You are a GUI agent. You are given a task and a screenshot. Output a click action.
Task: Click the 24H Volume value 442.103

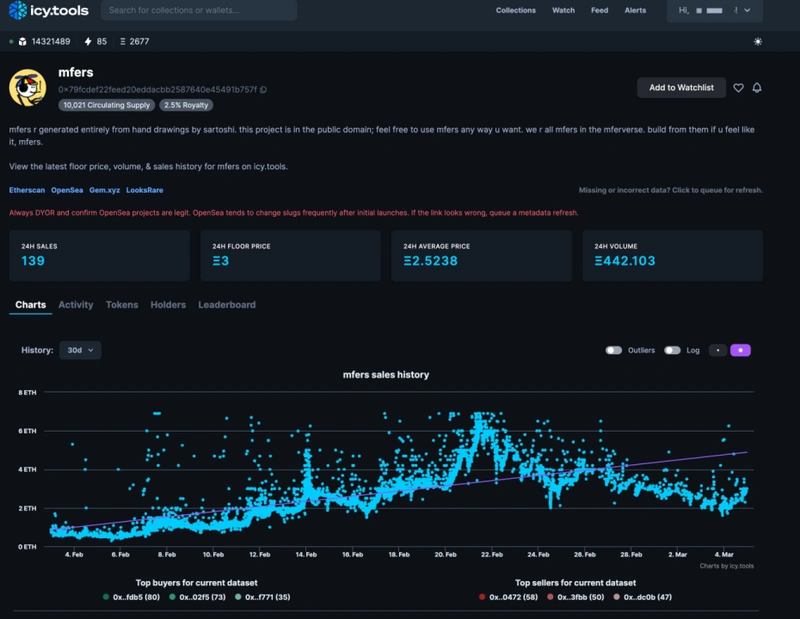[624, 261]
